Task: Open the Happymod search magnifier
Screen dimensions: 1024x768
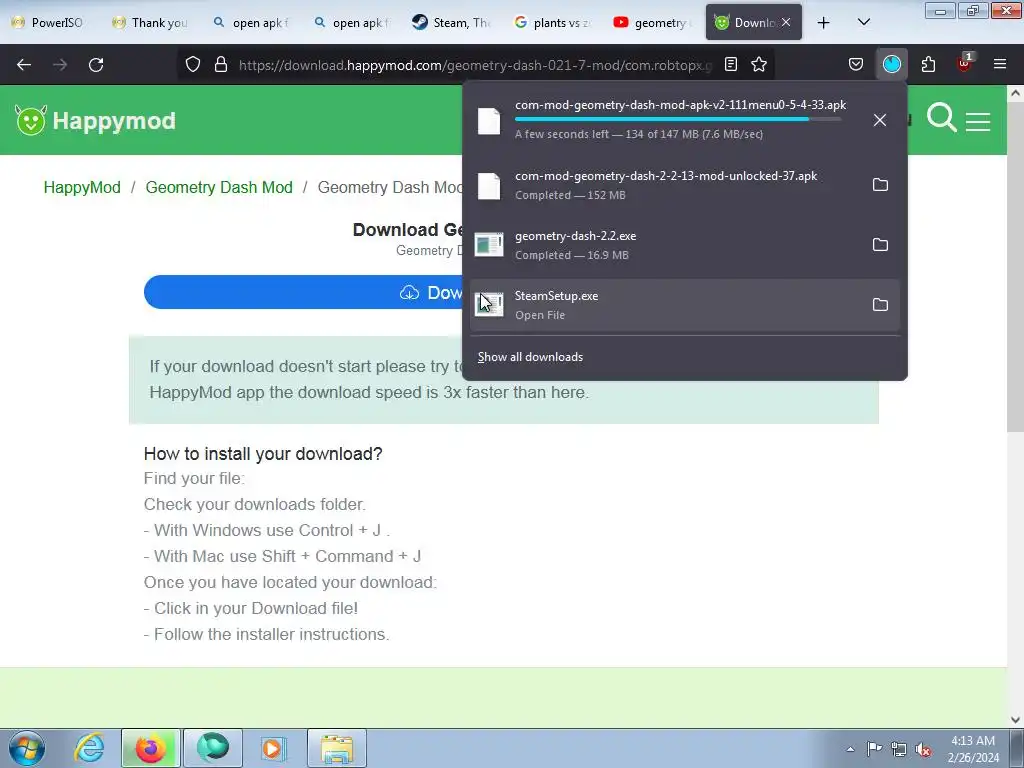Action: pos(941,118)
